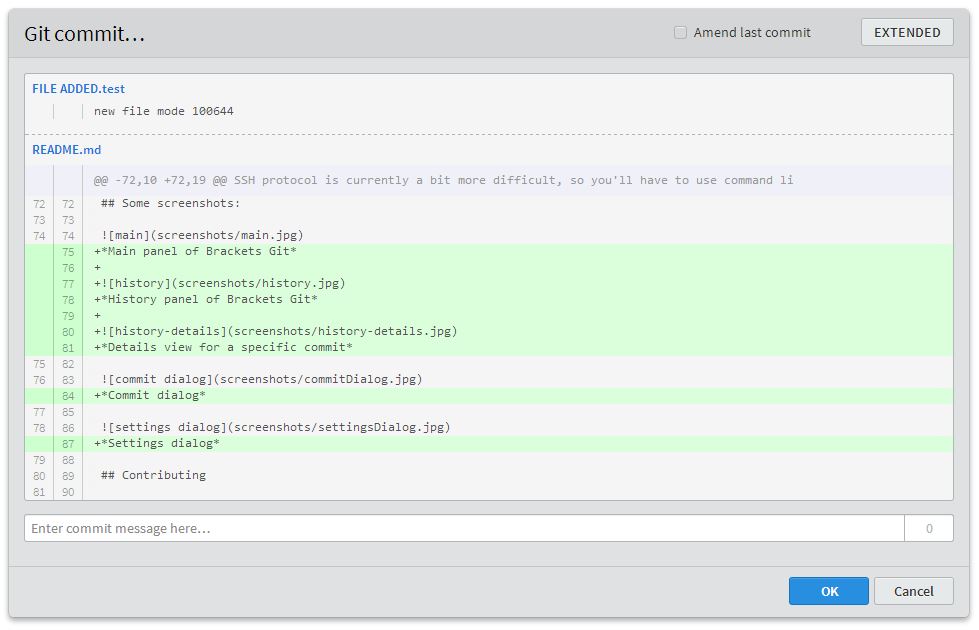The image size is (979, 630).
Task: Click the added history.jpg screenshot line
Action: click(222, 283)
